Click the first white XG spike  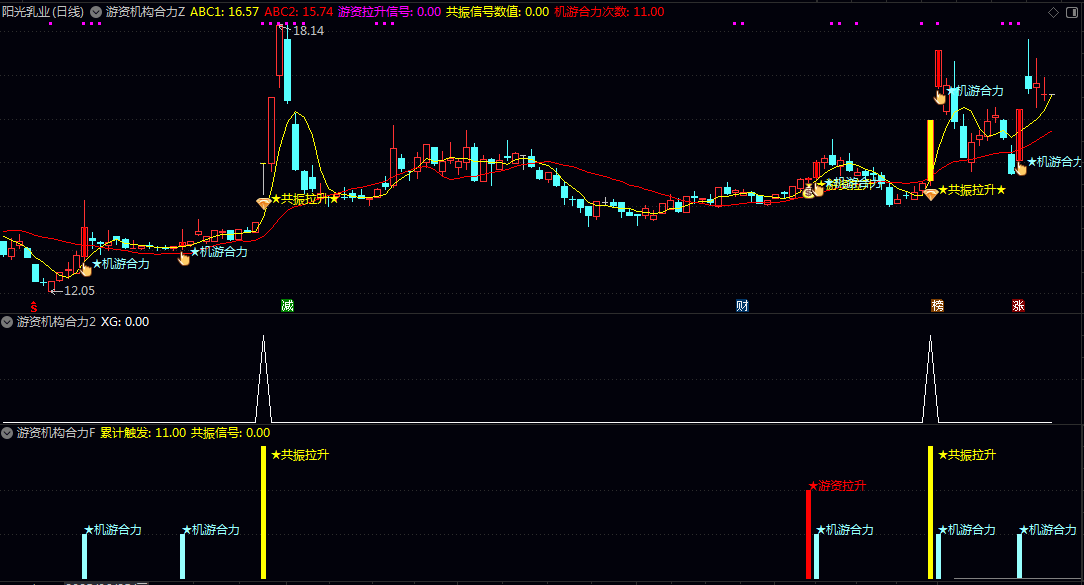263,379
